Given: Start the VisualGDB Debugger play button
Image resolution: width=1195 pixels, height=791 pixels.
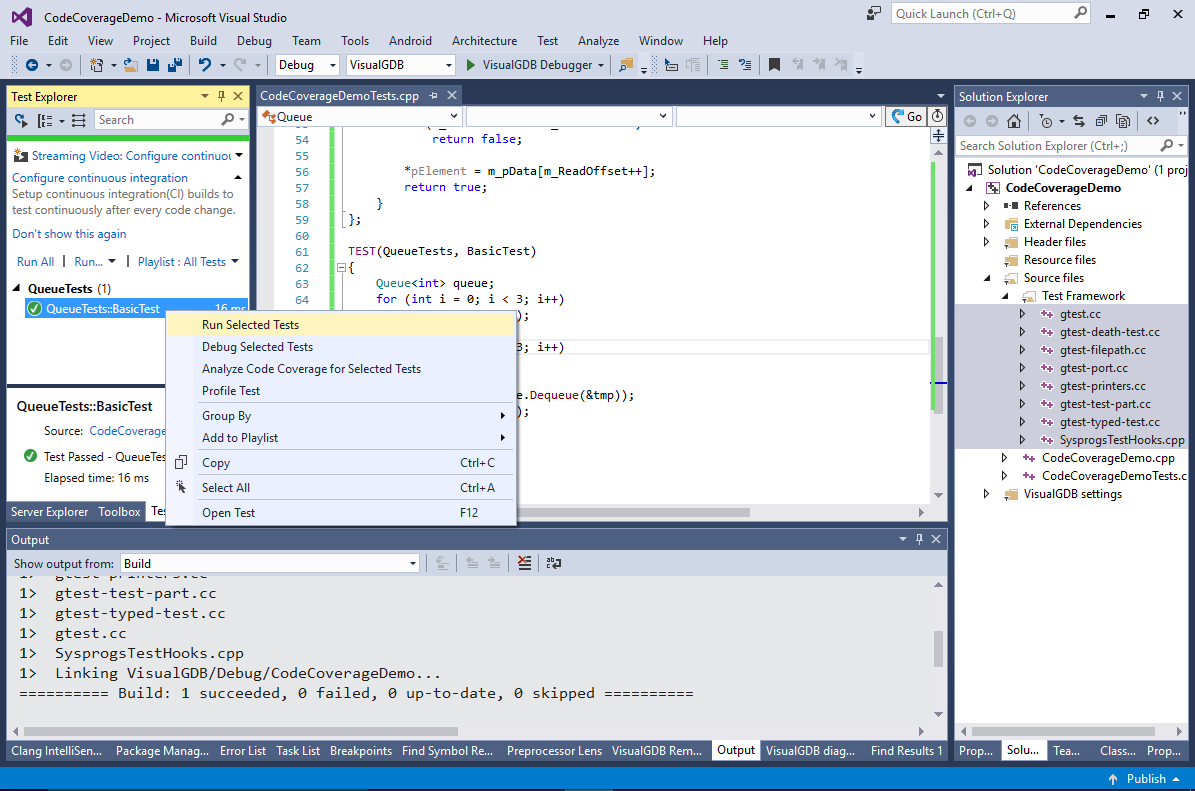Looking at the screenshot, I should pos(470,65).
